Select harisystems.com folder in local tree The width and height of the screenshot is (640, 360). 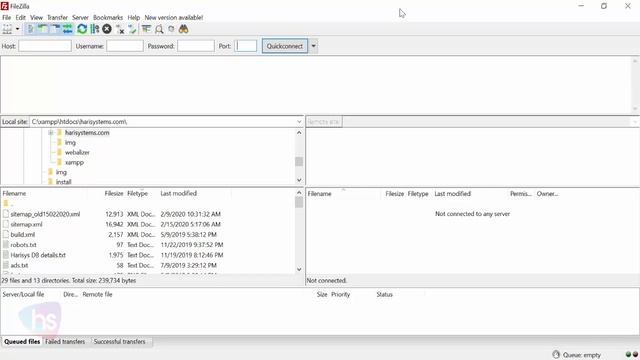point(87,133)
